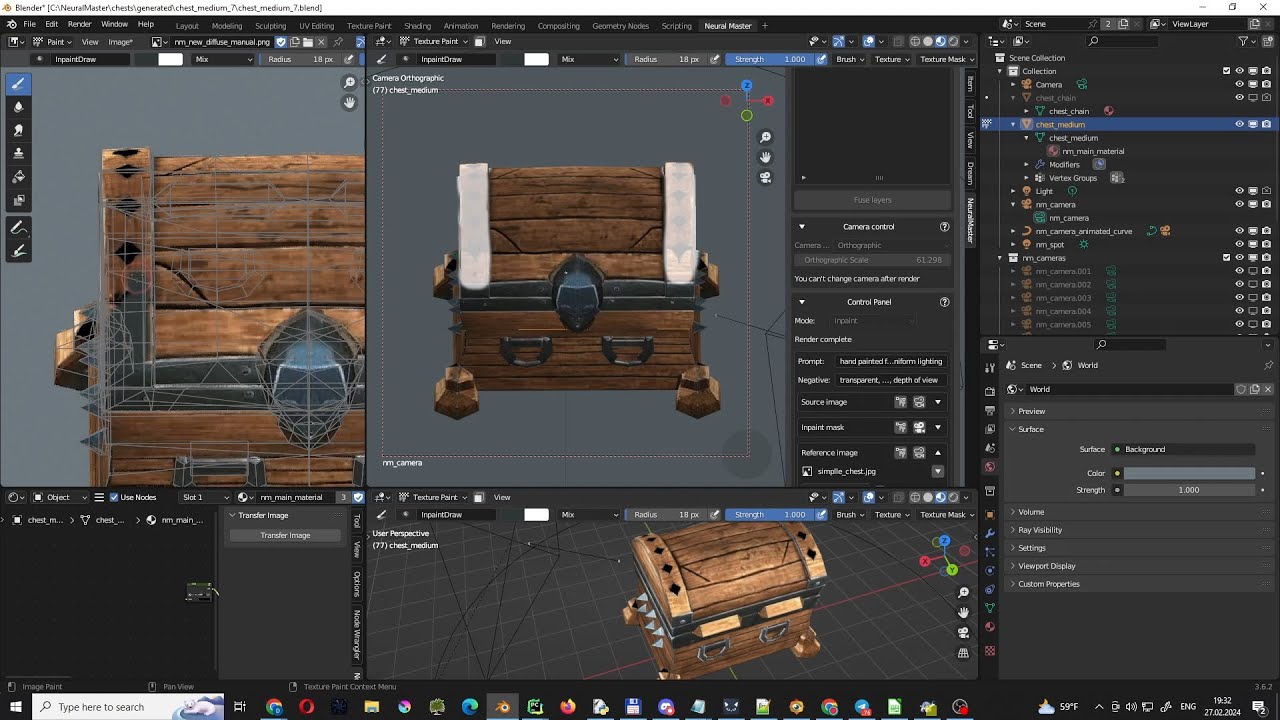Open the Render properties tab icon
The width and height of the screenshot is (1280, 720).
click(990, 391)
